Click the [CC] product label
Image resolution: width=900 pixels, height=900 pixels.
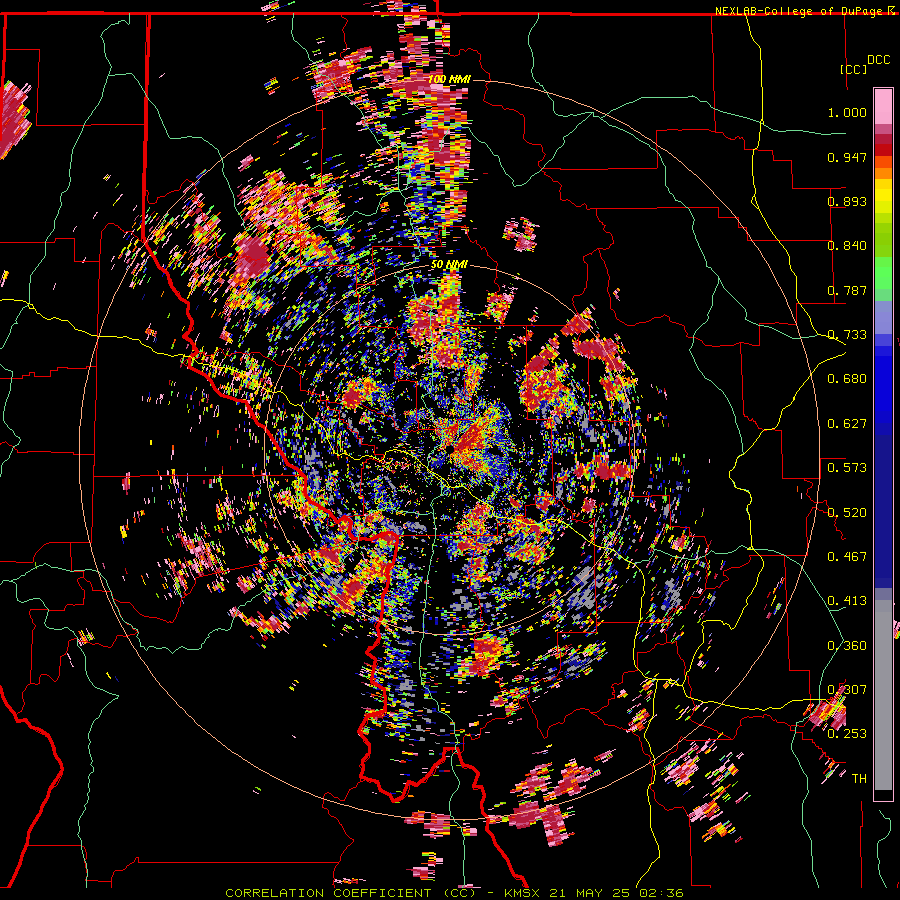(853, 69)
